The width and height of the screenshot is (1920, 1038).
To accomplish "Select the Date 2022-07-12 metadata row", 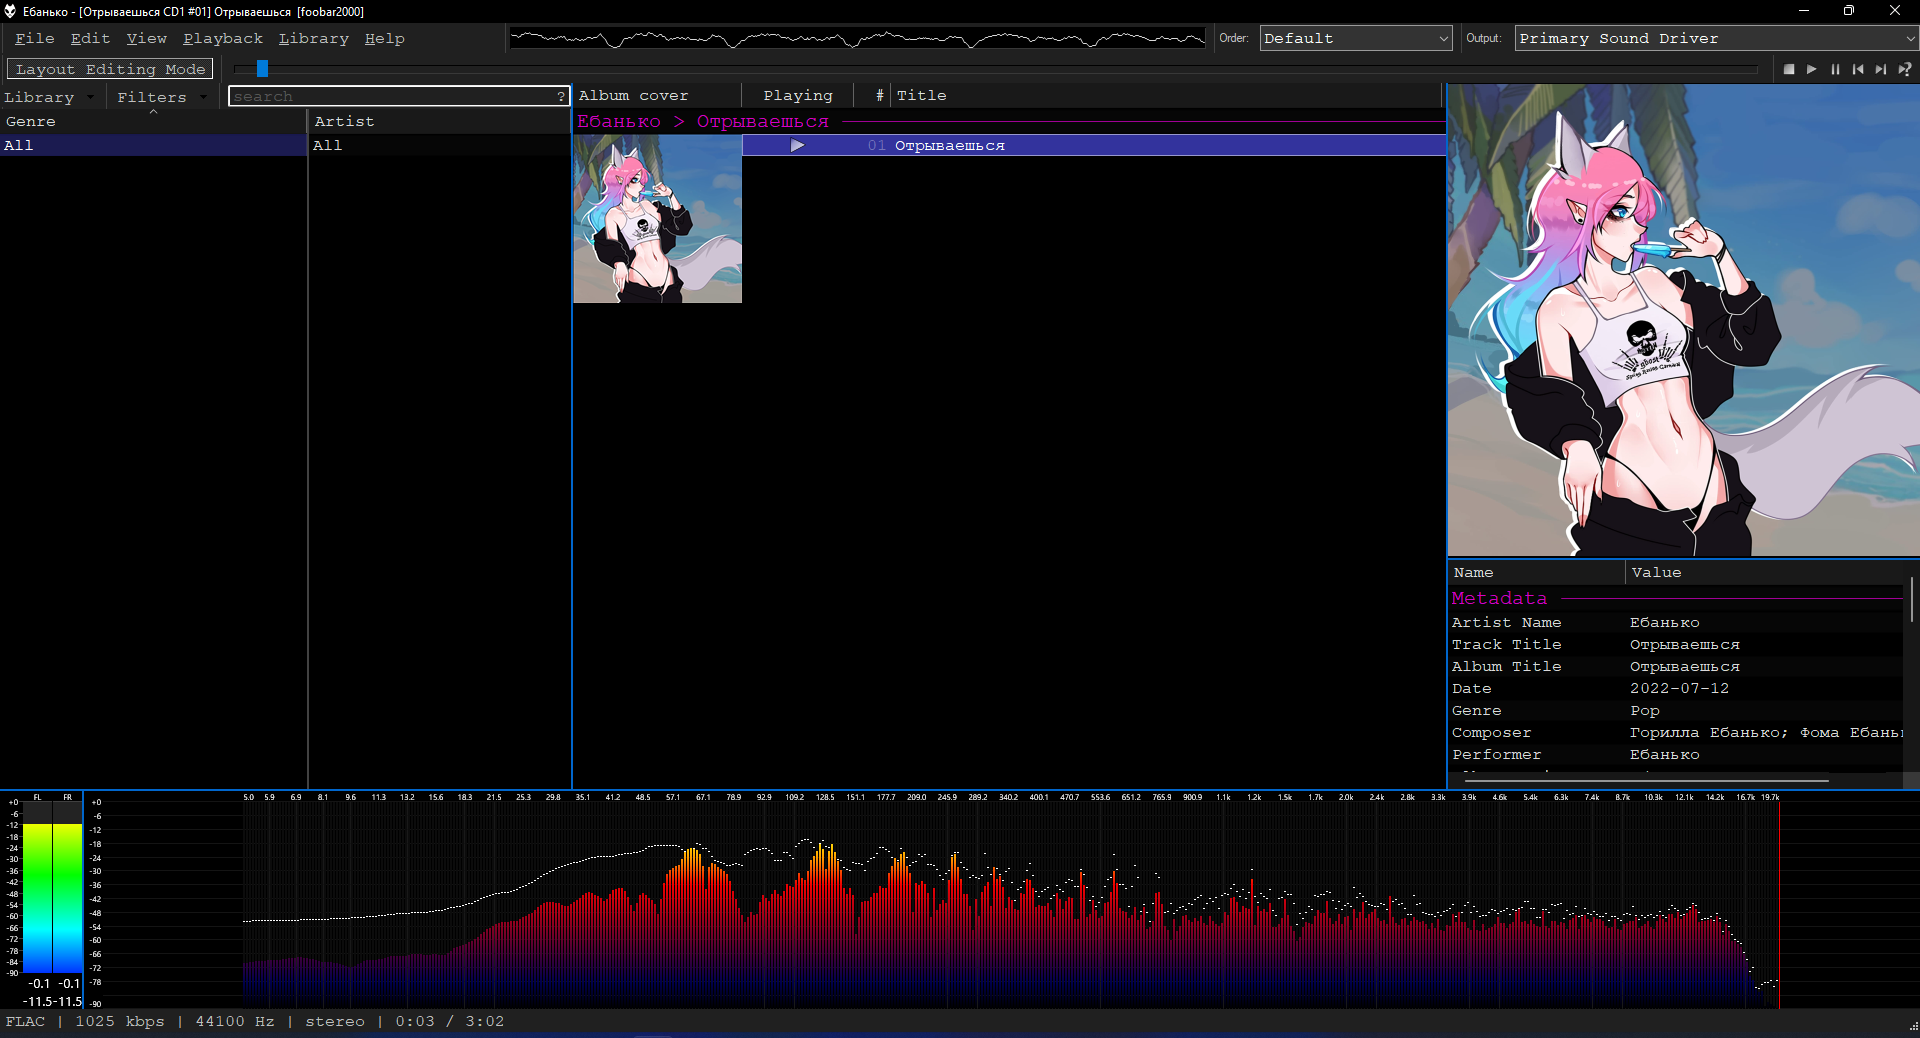I will [1676, 689].
